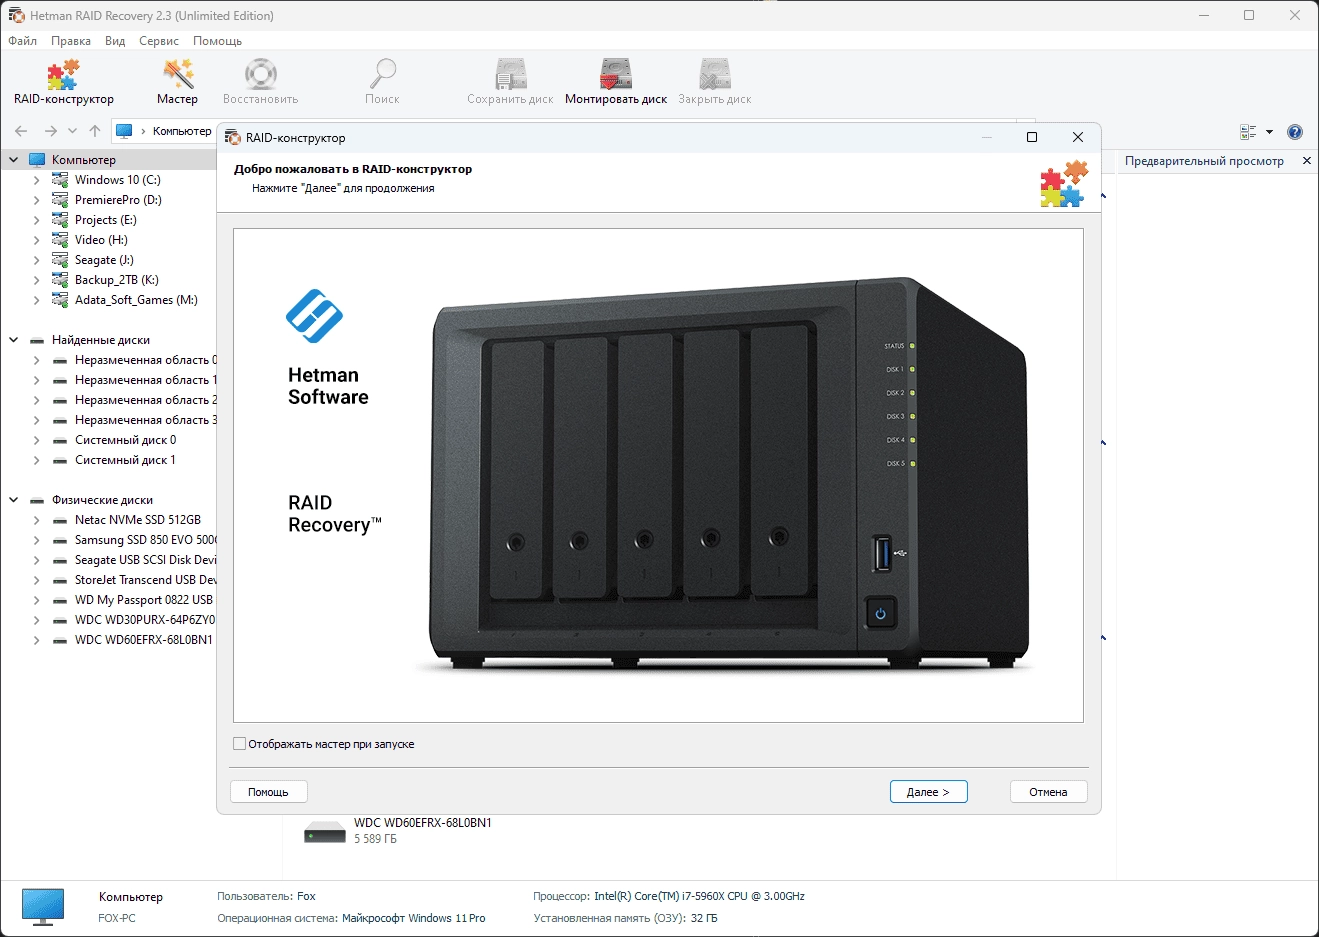Click Монтировать диск in the toolbar

[616, 82]
